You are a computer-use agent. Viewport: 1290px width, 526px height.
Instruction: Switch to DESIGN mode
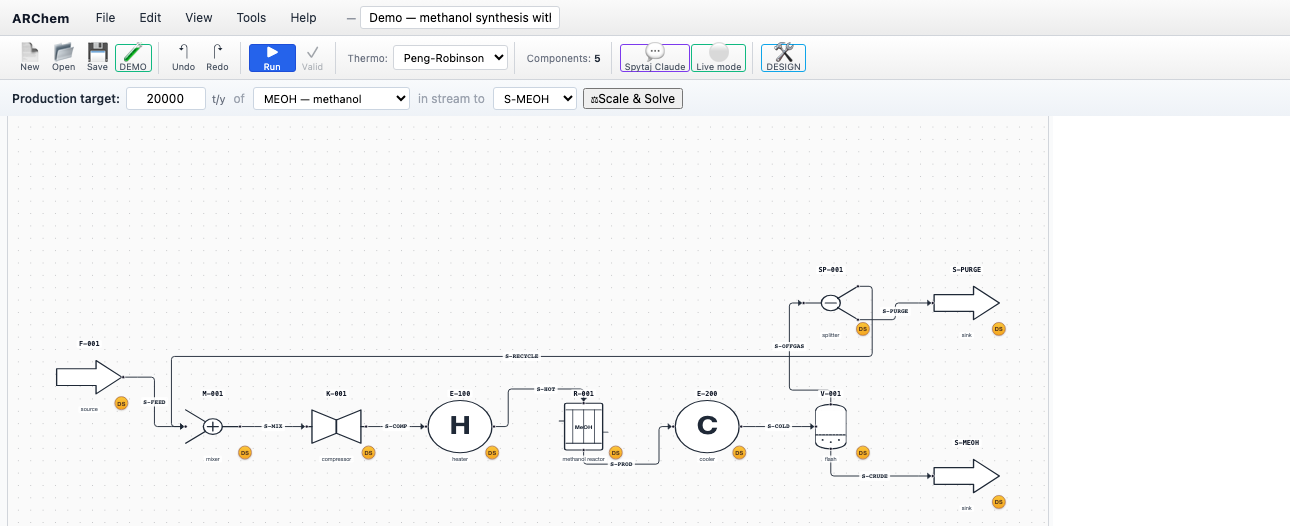pos(783,58)
